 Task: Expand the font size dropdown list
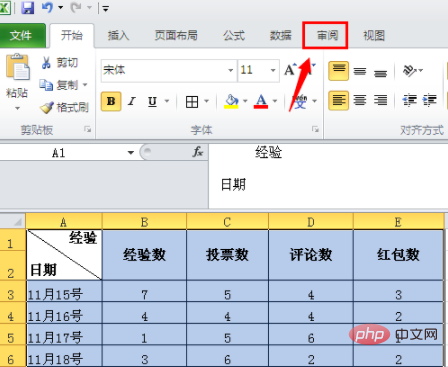click(273, 70)
